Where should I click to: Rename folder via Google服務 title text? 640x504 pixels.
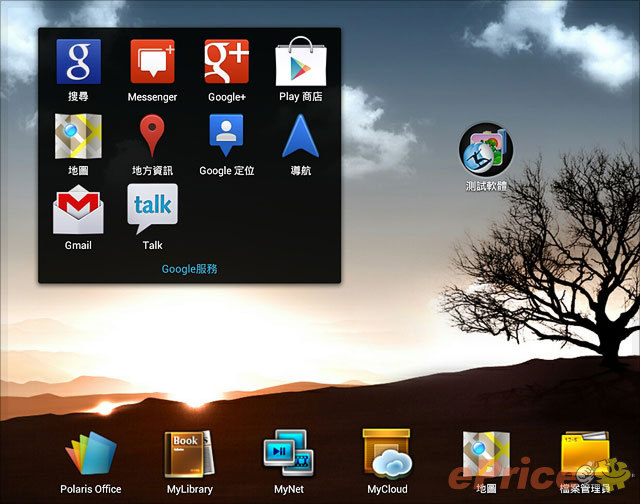(x=189, y=269)
